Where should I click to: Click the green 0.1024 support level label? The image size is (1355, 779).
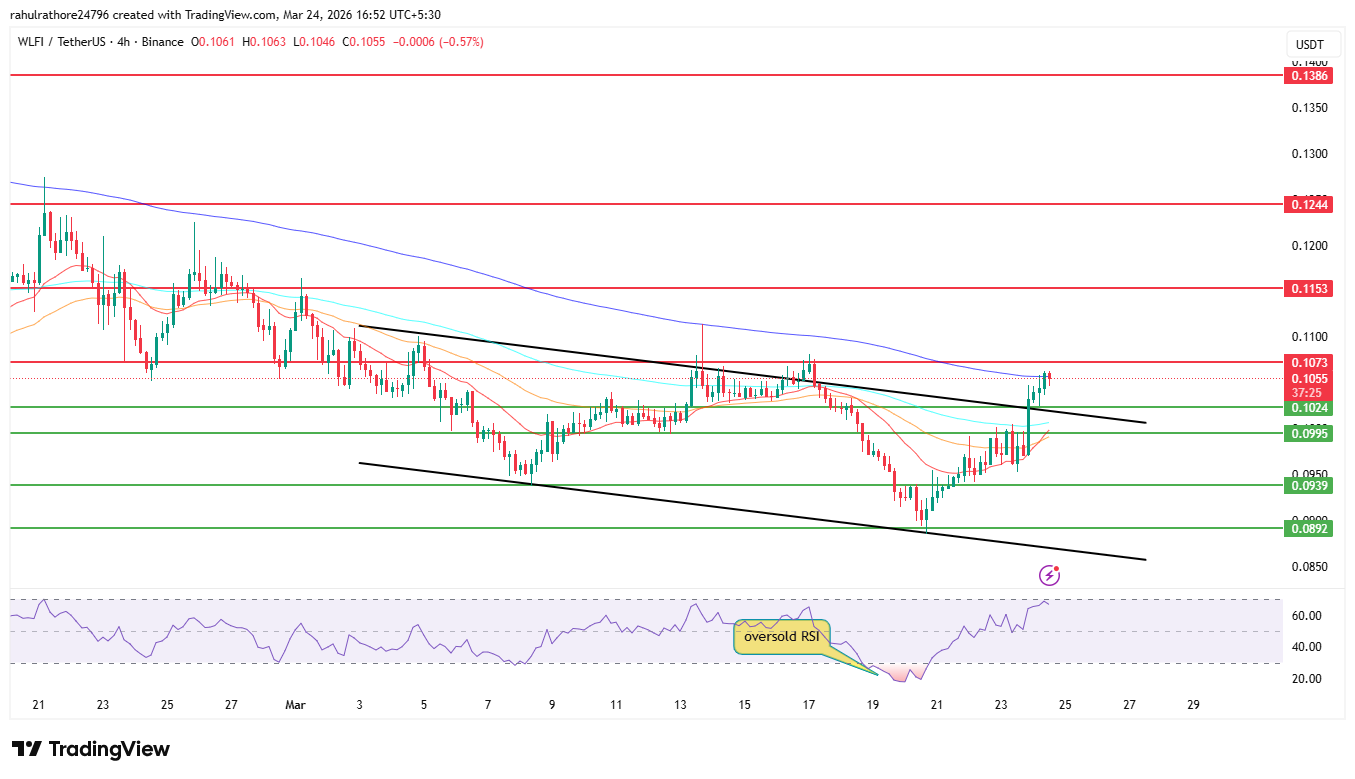[1308, 408]
